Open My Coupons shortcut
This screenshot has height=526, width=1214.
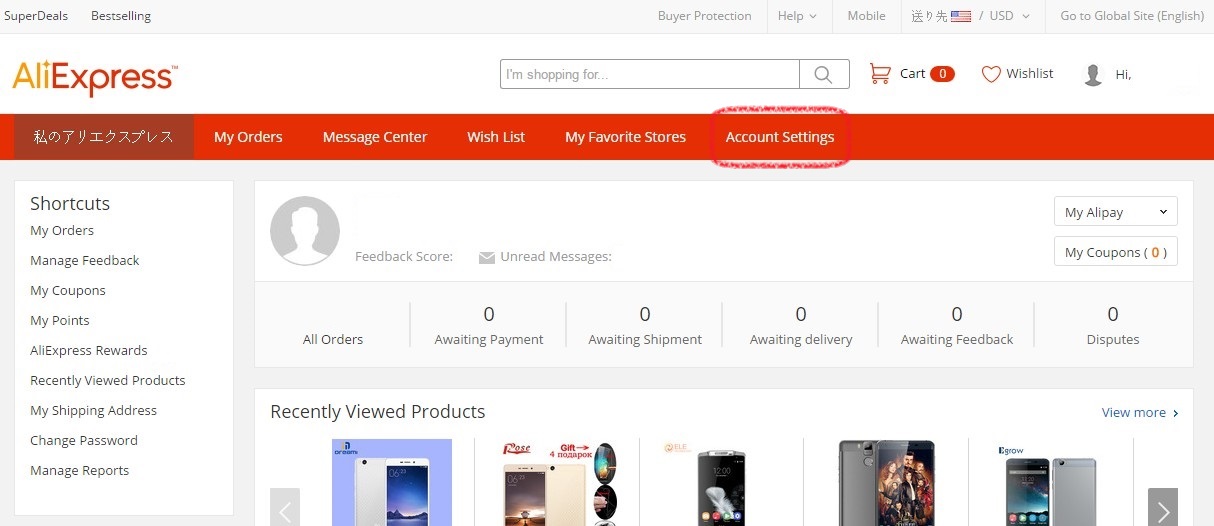[68, 291]
